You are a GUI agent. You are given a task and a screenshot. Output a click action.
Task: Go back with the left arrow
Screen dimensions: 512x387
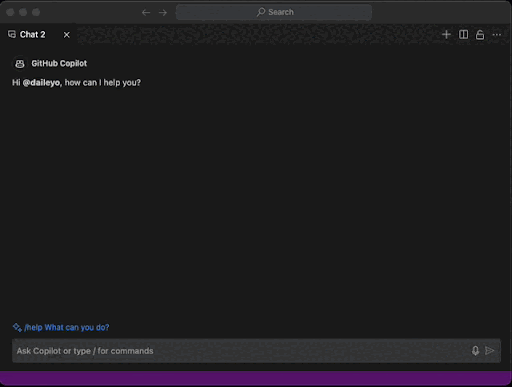146,13
